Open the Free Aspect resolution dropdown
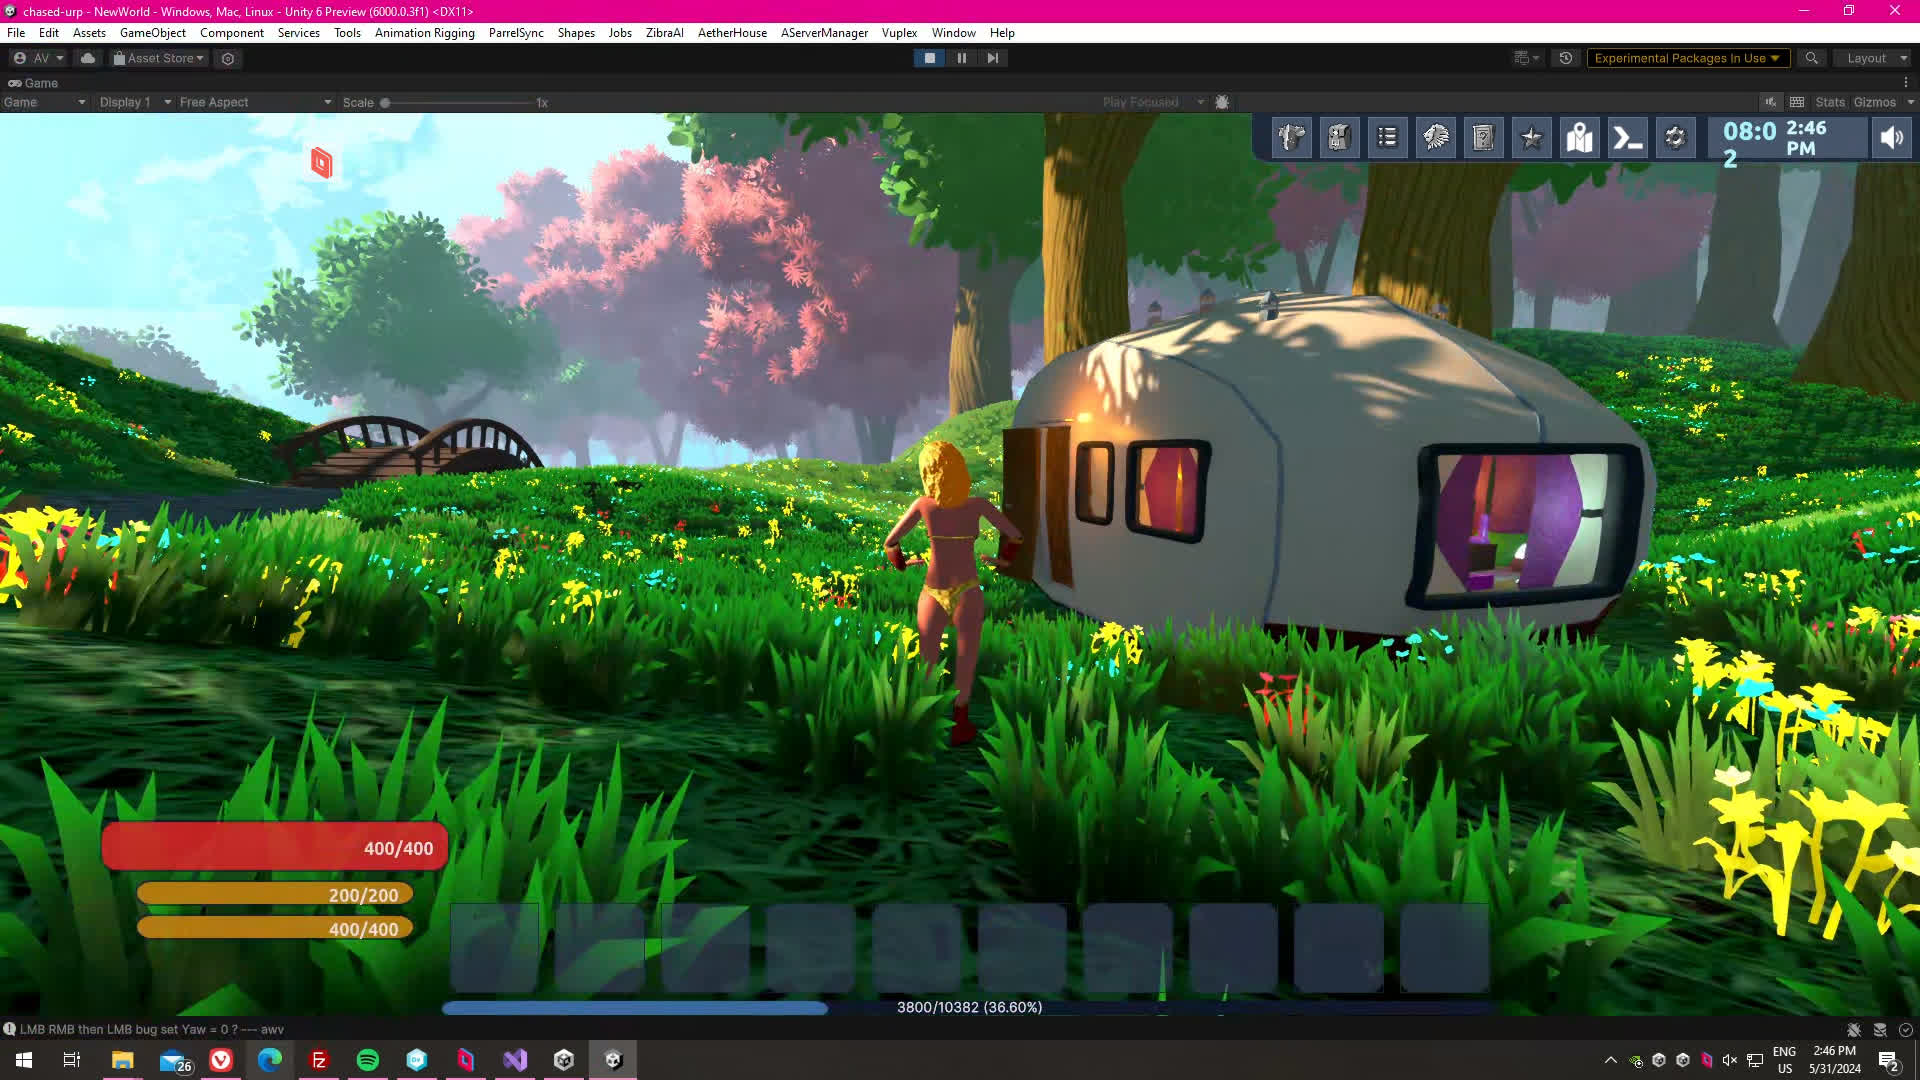 pos(255,102)
